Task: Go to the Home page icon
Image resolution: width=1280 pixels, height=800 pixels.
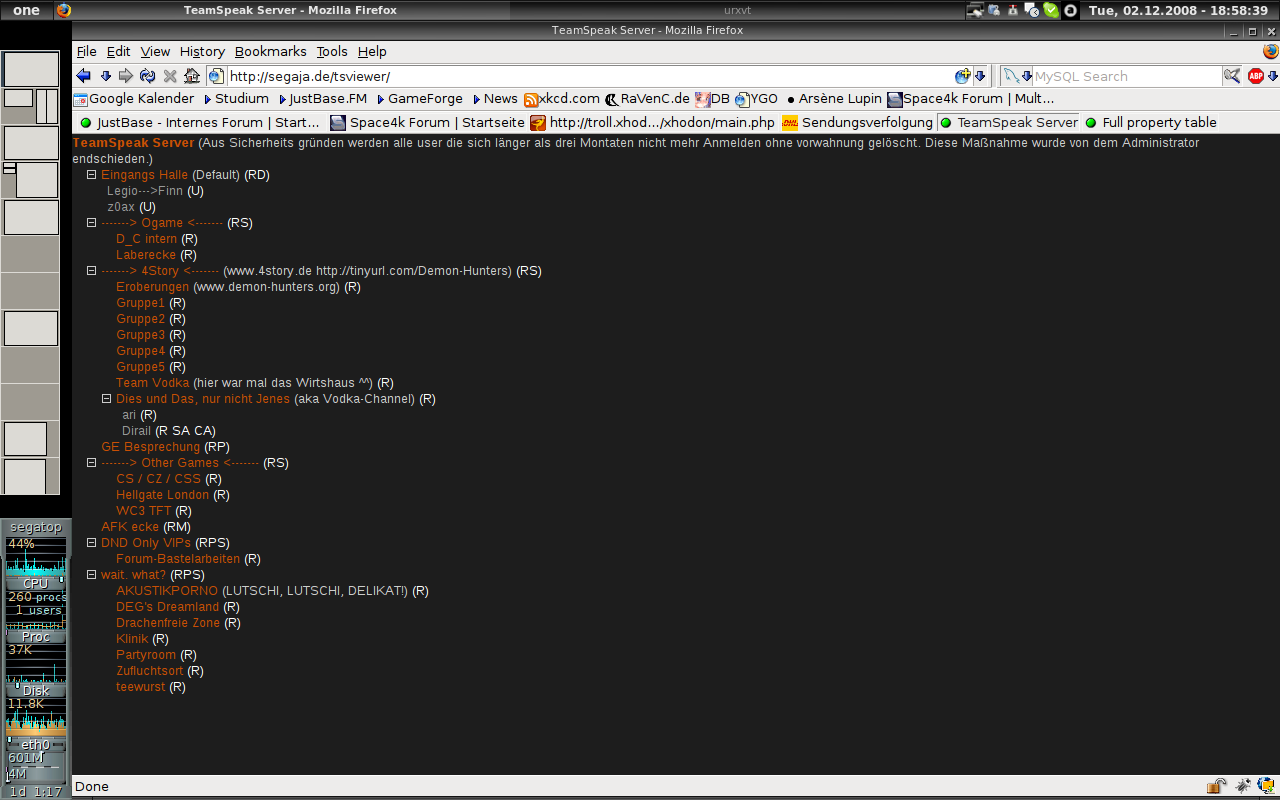Action: [191, 76]
